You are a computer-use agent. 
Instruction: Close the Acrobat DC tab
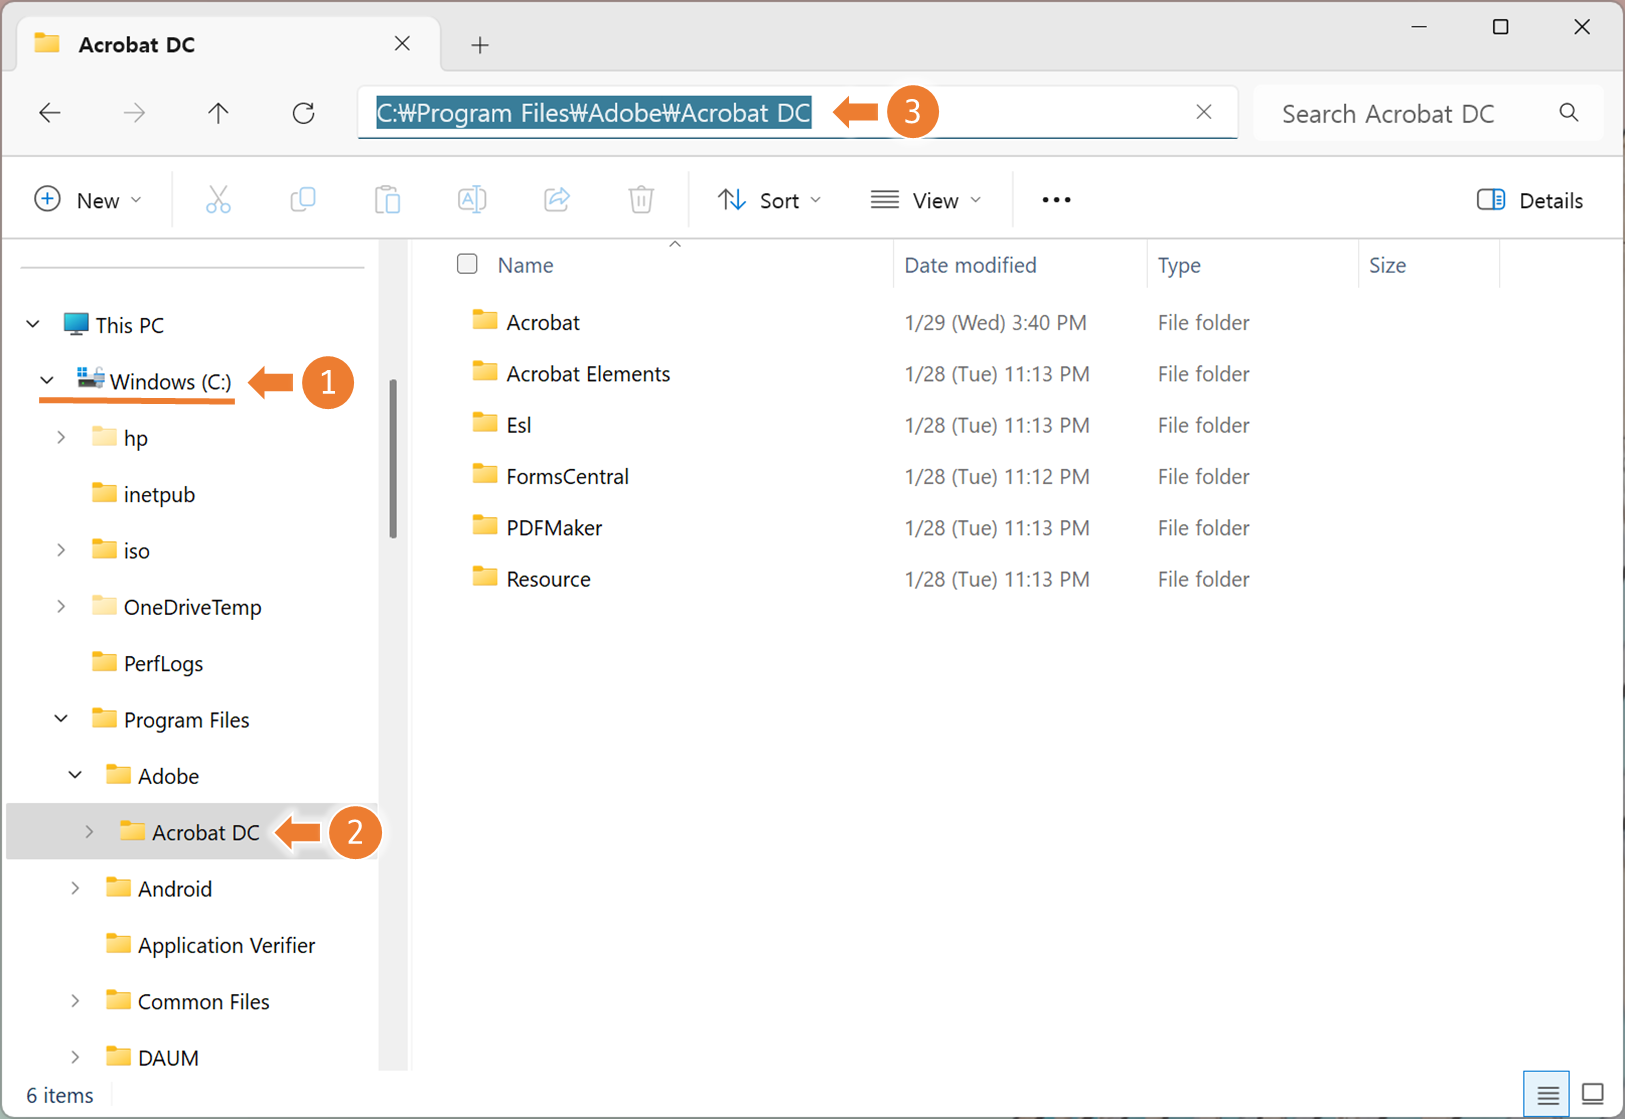402,44
